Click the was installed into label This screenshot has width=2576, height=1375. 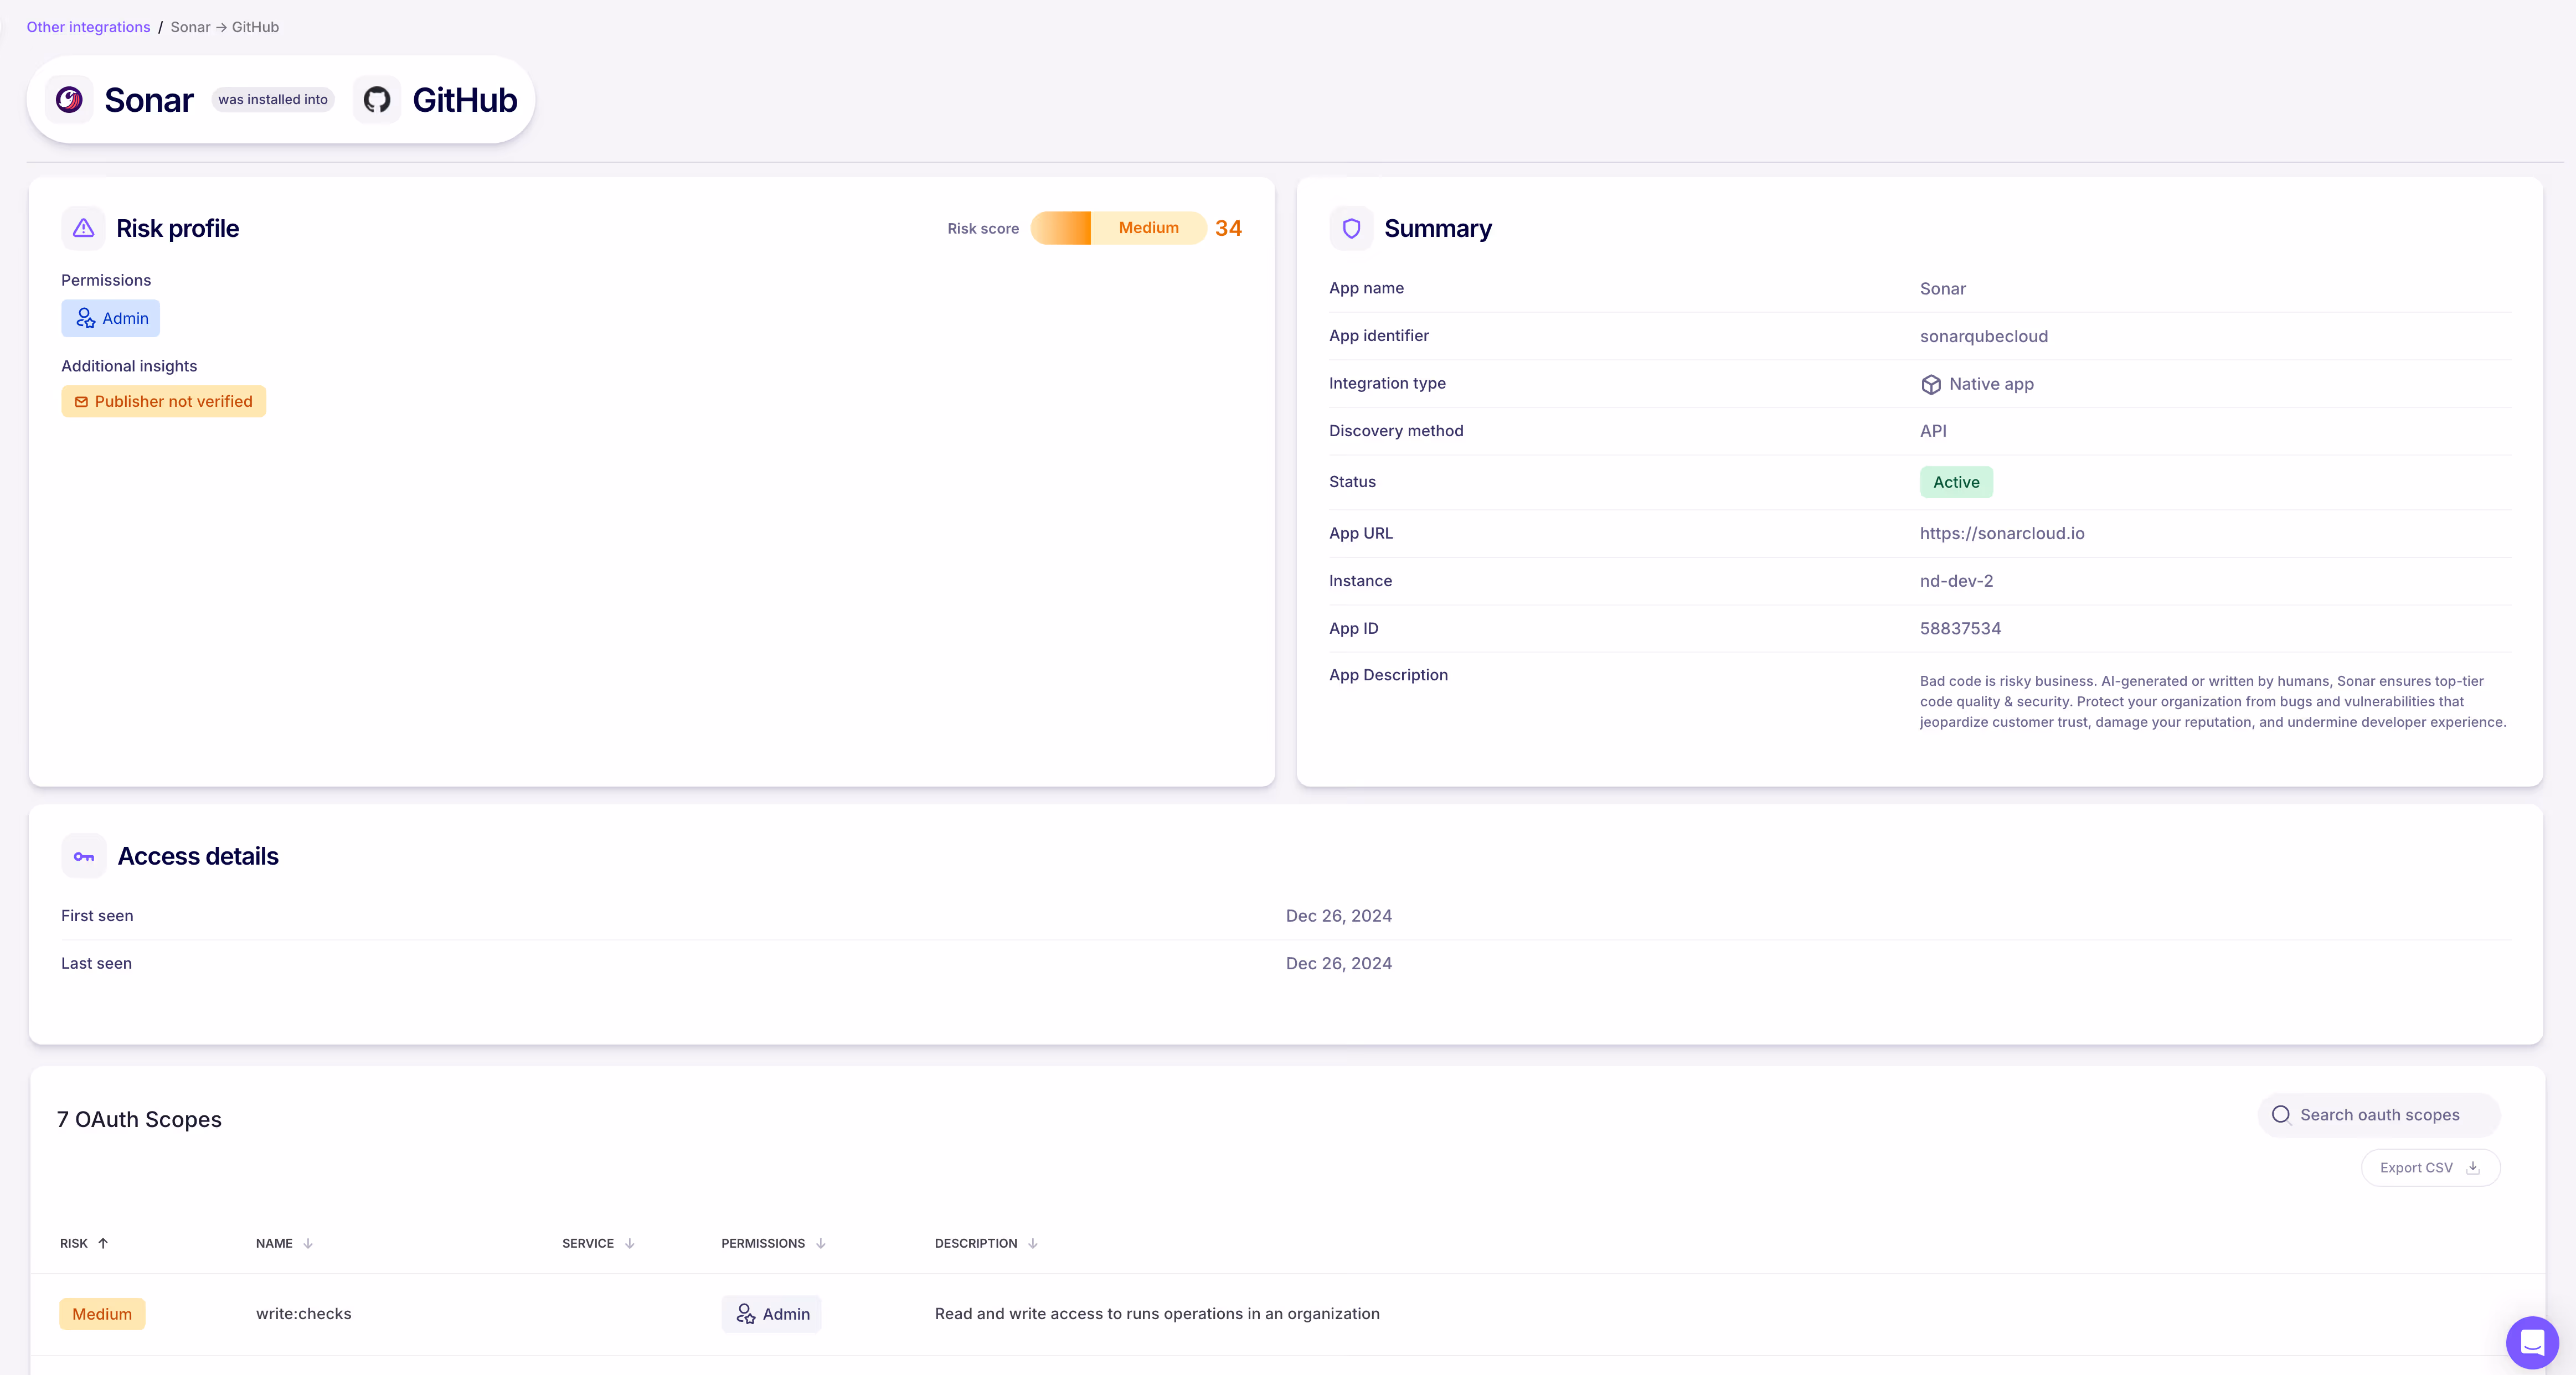pyautogui.click(x=273, y=99)
